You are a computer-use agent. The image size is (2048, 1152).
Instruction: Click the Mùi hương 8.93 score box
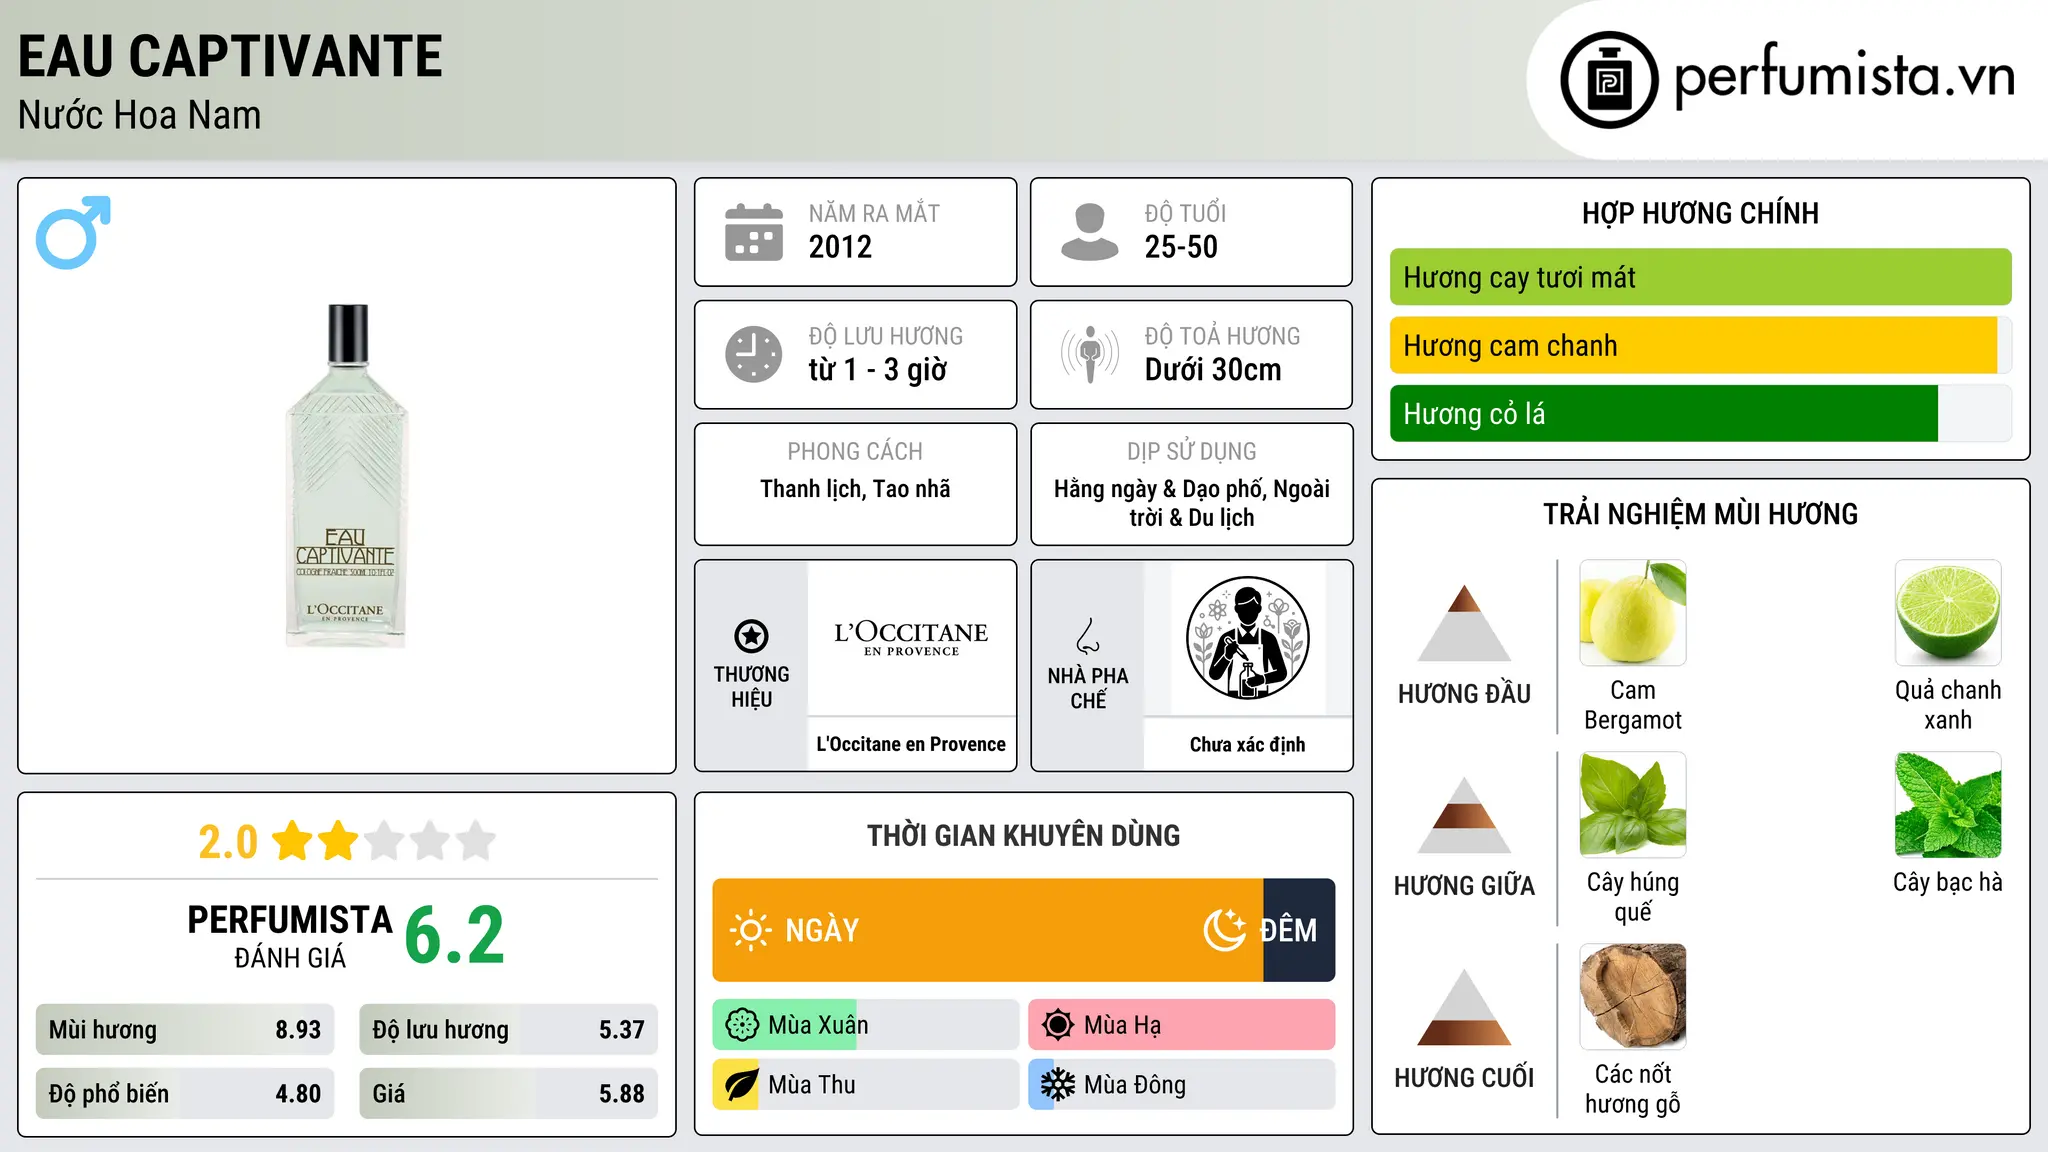[x=185, y=1030]
